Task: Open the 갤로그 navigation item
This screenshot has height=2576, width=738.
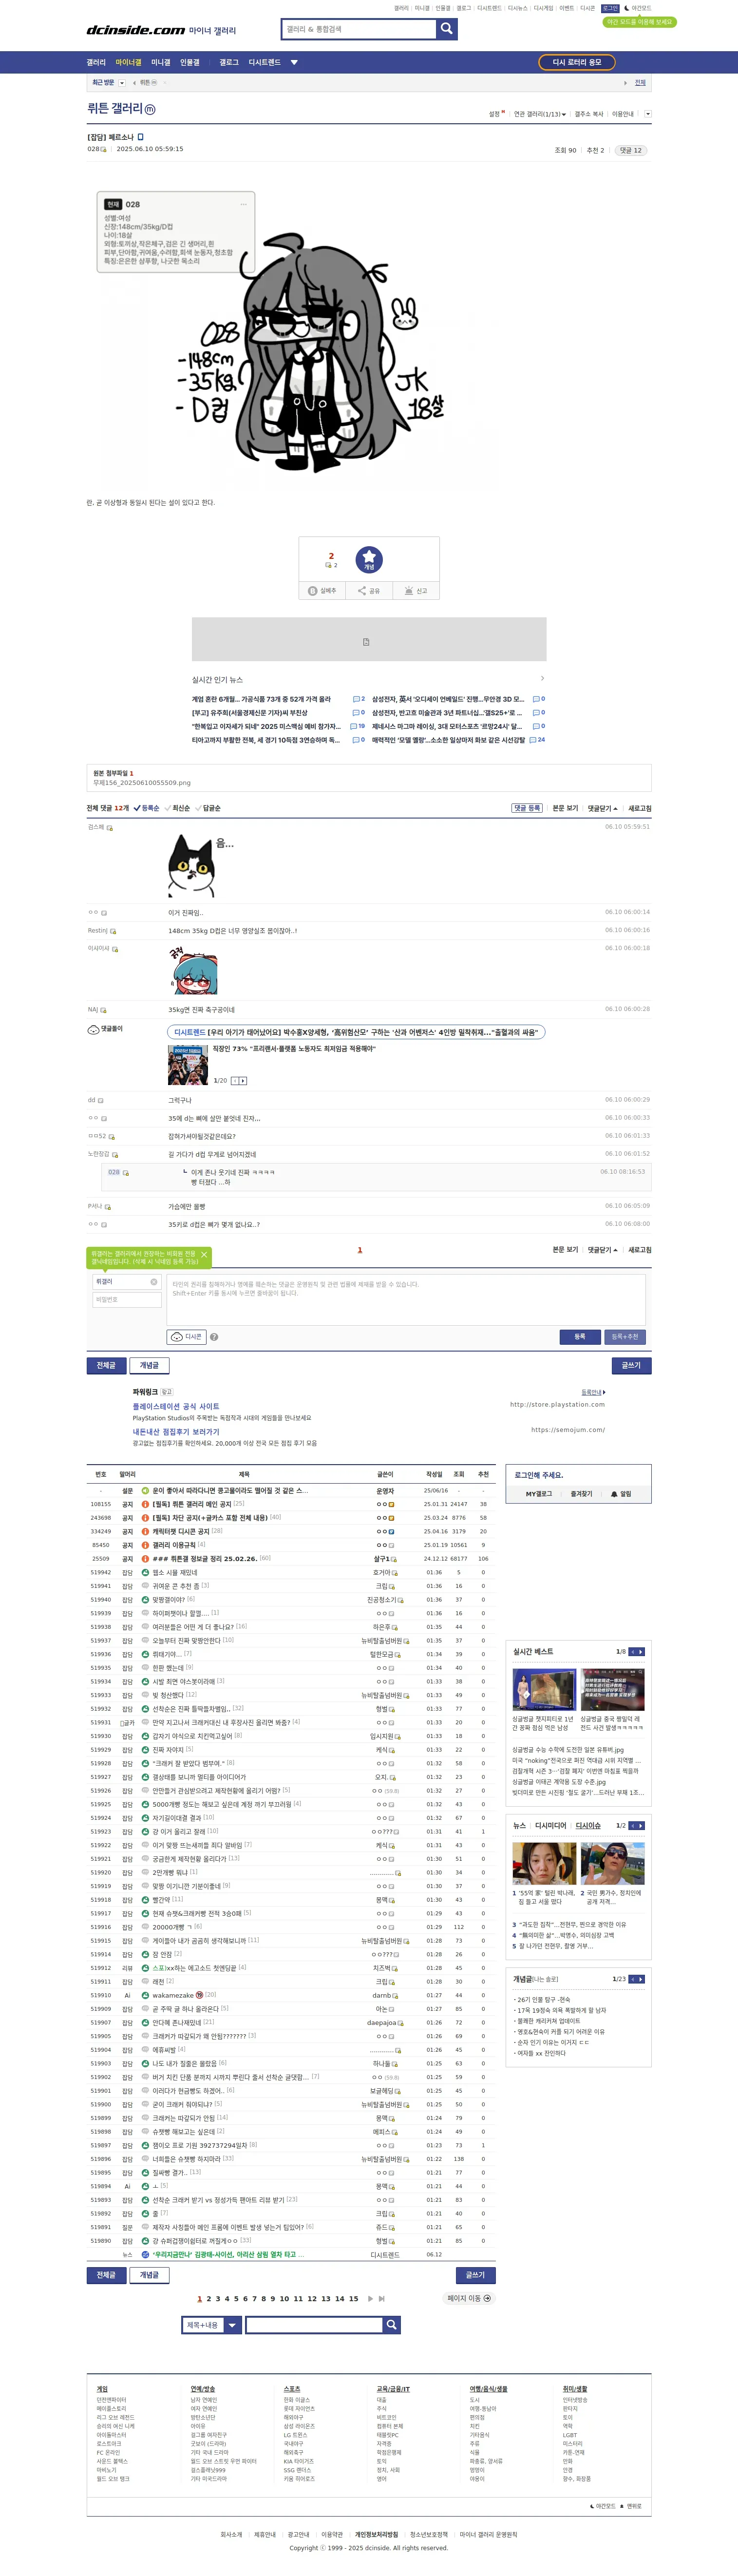Action: [x=229, y=62]
